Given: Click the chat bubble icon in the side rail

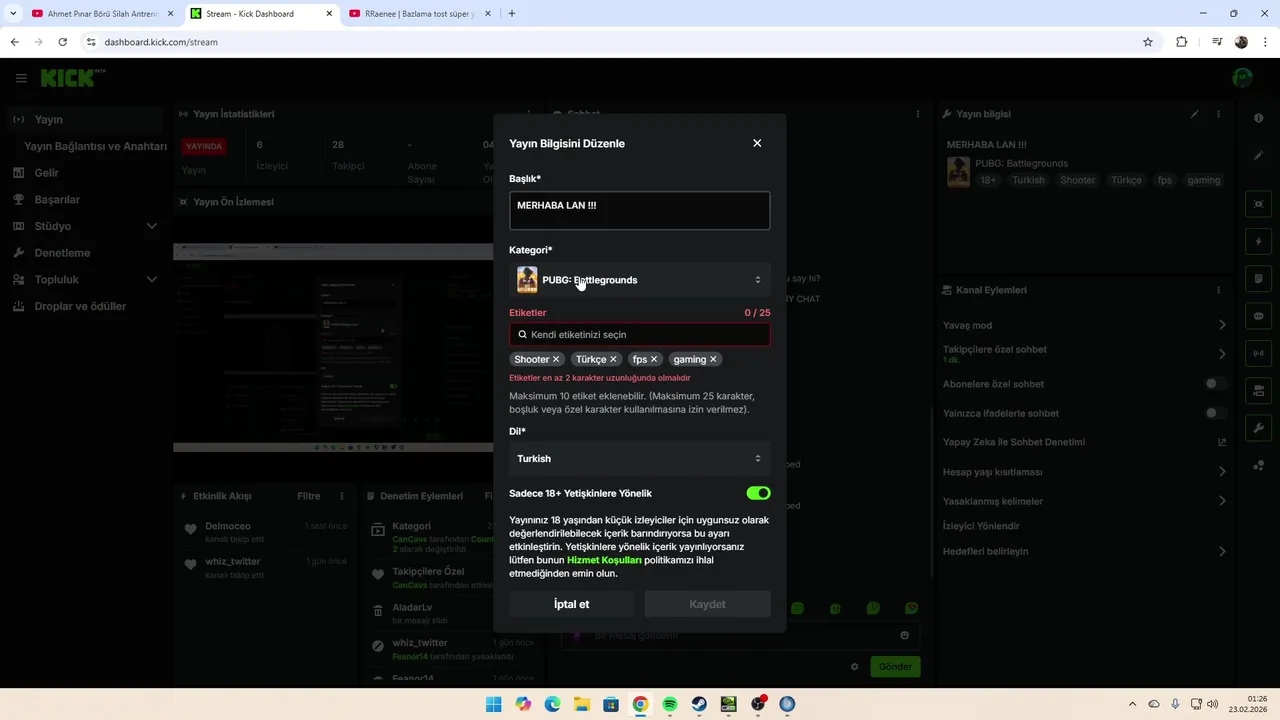Looking at the screenshot, I should 1258,316.
